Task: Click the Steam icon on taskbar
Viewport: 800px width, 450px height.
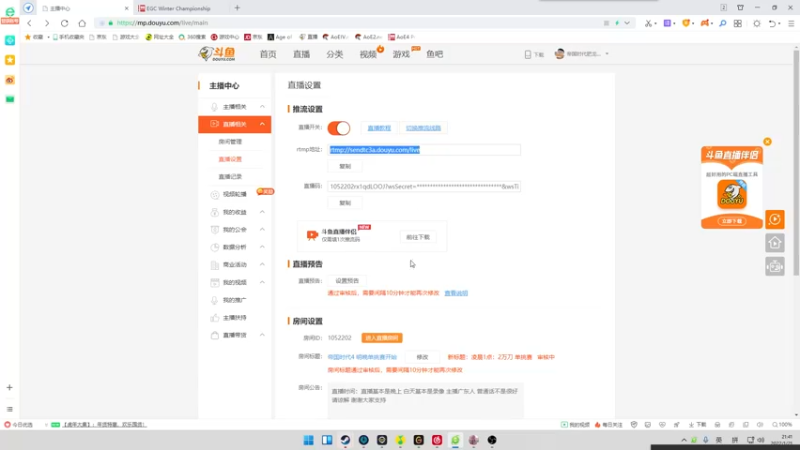Action: pyautogui.click(x=345, y=440)
